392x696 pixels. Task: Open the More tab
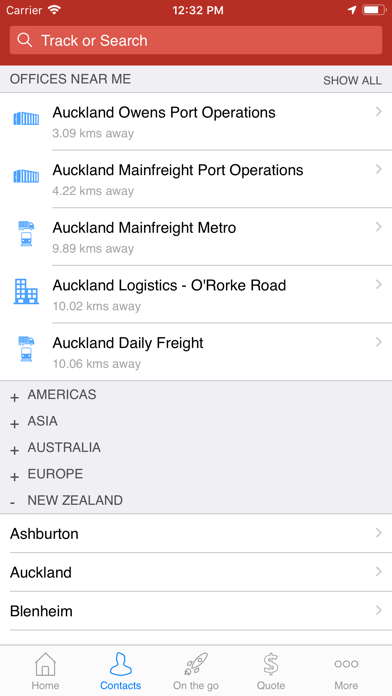(346, 671)
